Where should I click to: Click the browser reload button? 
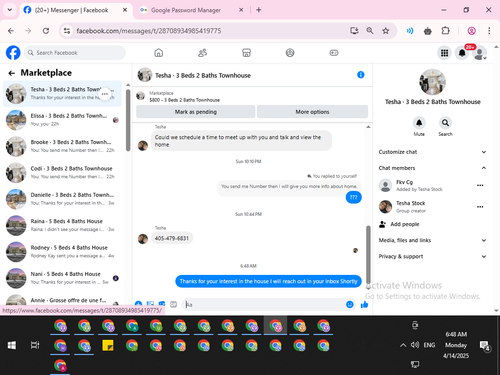46,31
